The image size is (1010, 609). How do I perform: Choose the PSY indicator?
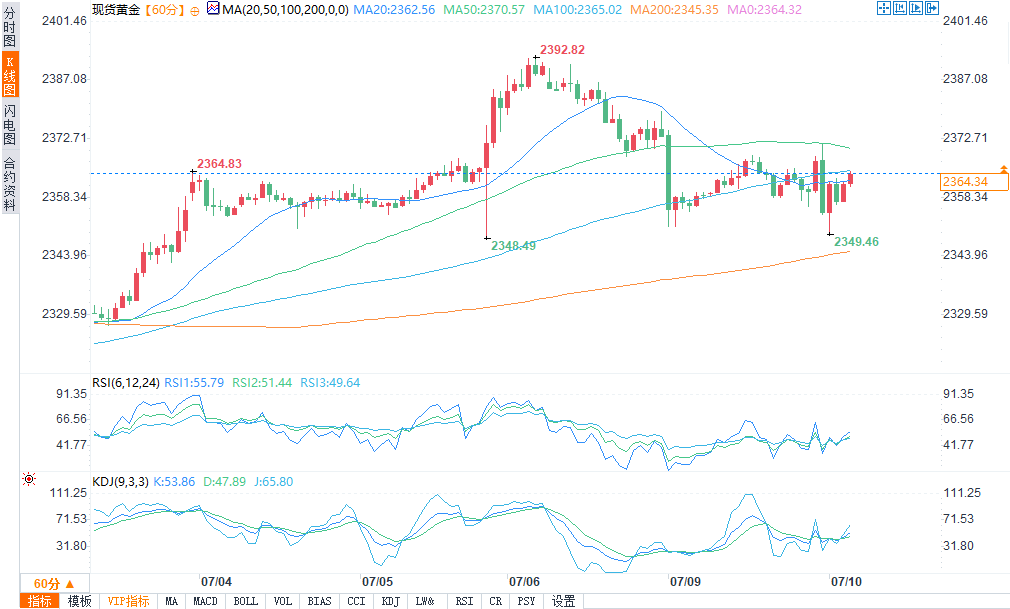point(526,601)
